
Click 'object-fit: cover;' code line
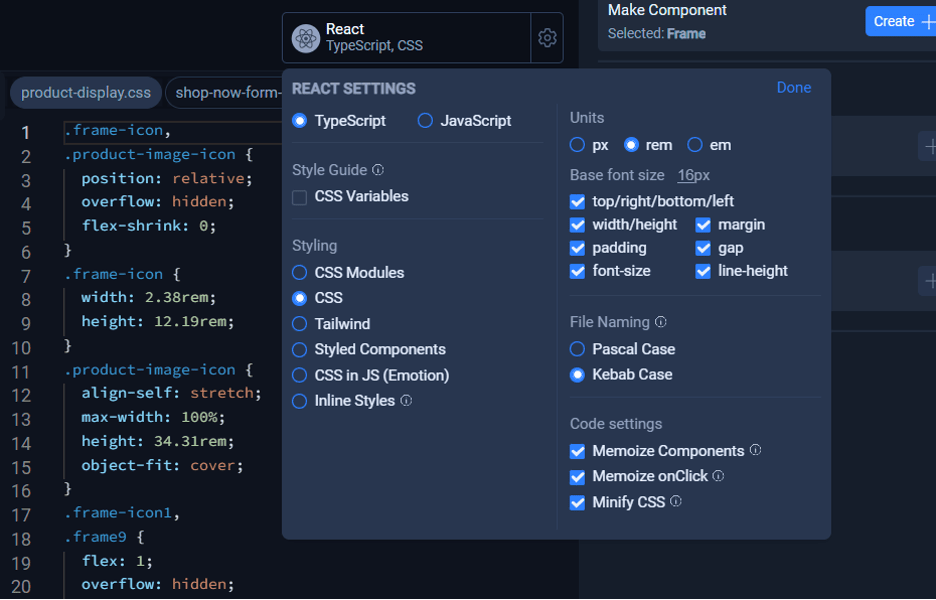[x=162, y=465]
